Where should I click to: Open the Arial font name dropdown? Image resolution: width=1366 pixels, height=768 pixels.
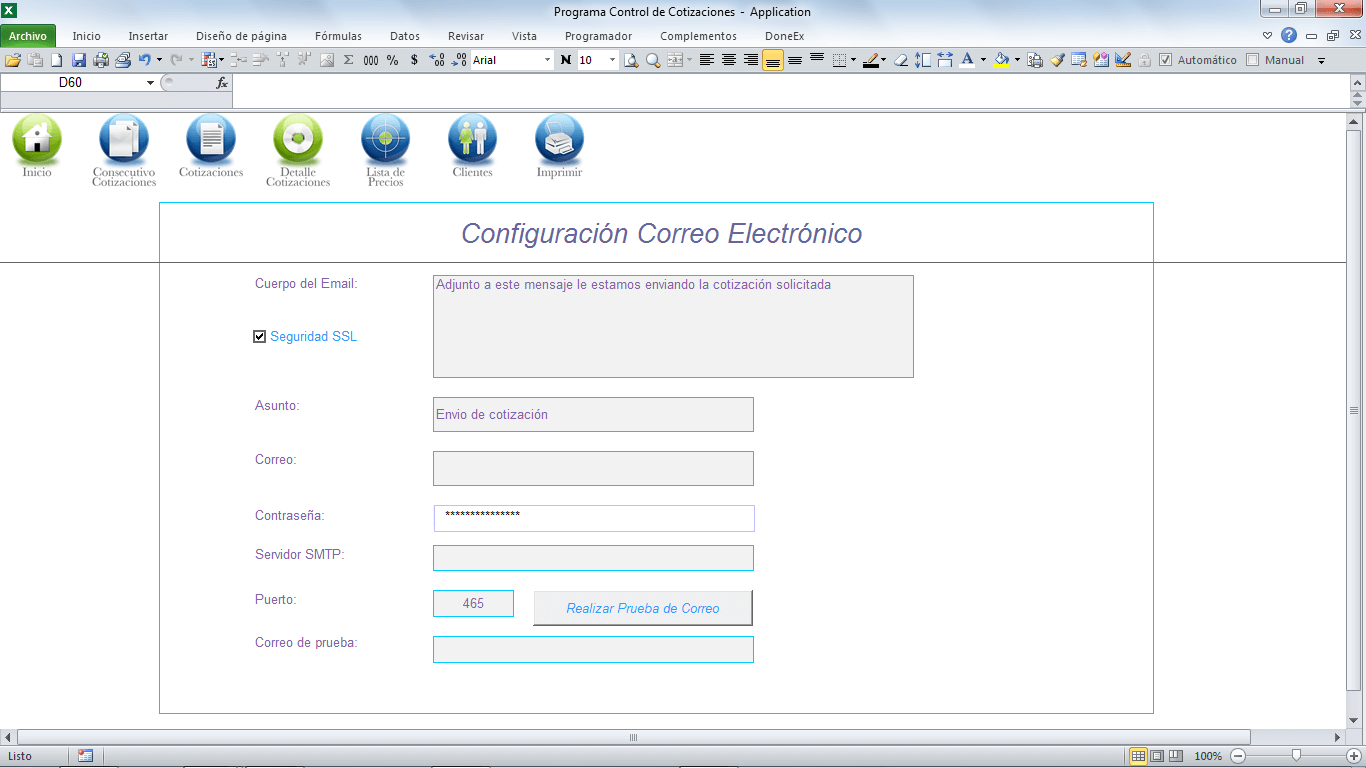tap(547, 60)
